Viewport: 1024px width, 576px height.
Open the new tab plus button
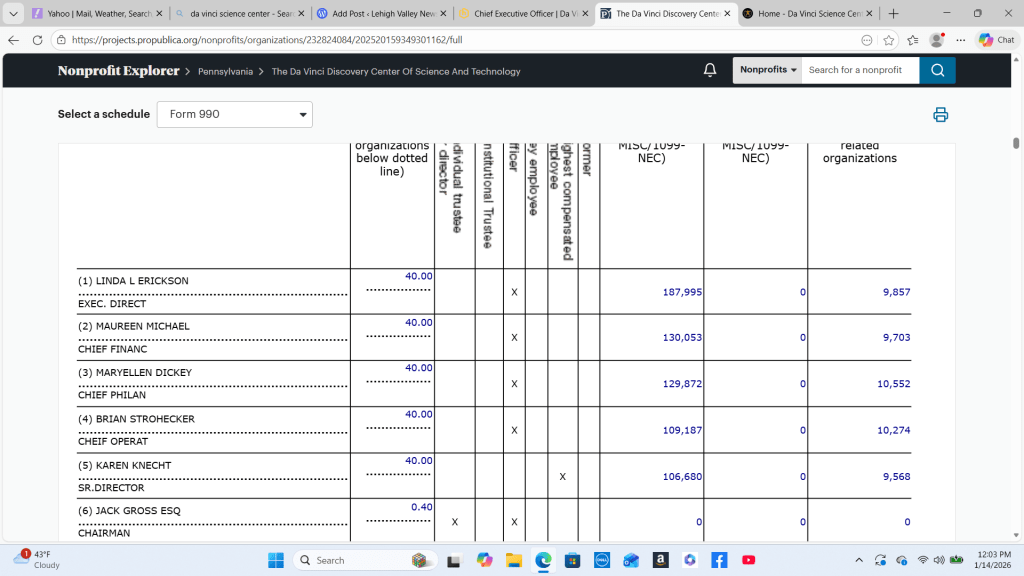click(893, 14)
